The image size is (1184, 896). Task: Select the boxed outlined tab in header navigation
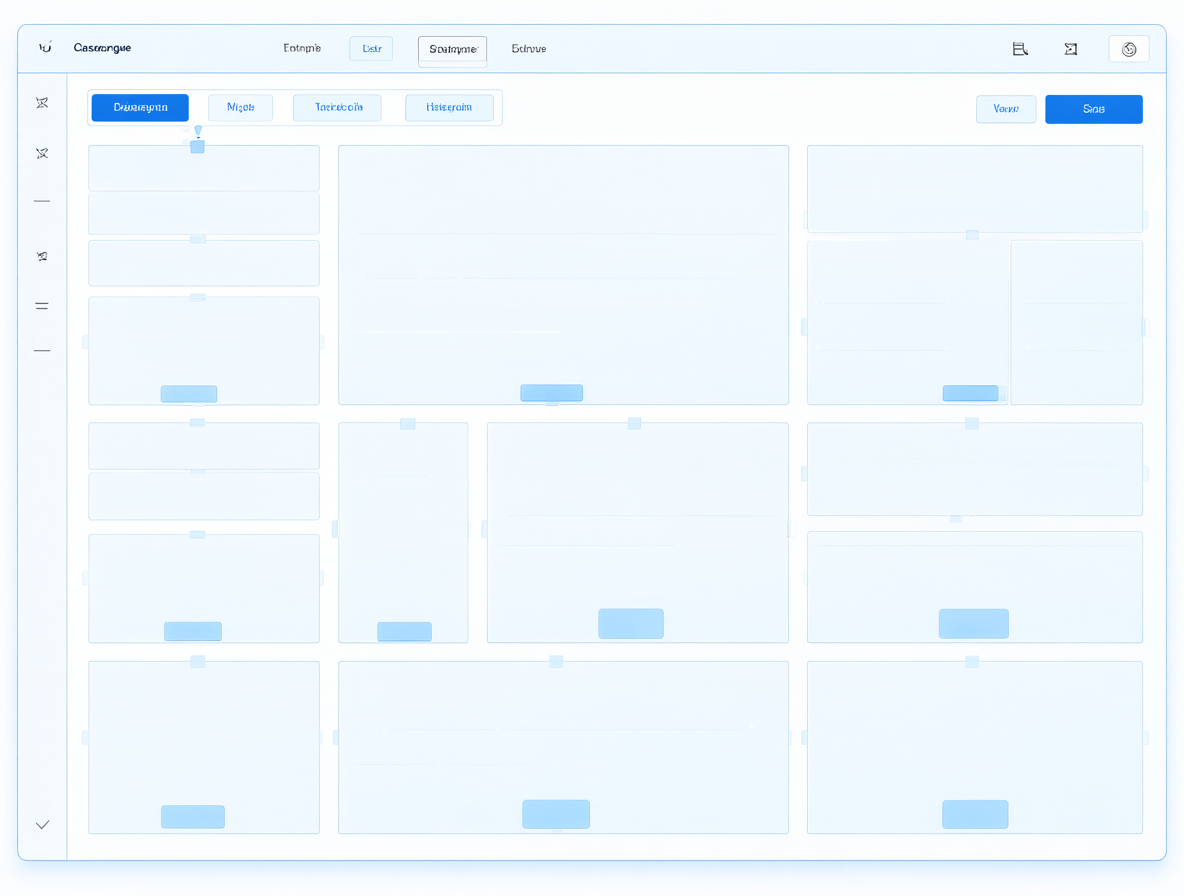[452, 50]
